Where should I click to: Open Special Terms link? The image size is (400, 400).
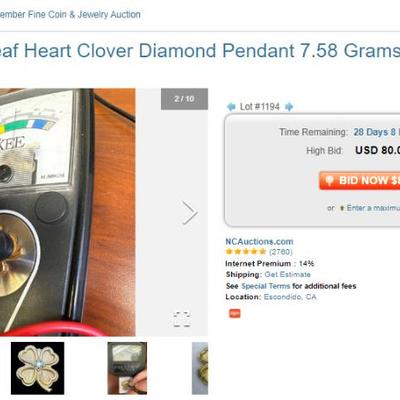click(x=266, y=286)
